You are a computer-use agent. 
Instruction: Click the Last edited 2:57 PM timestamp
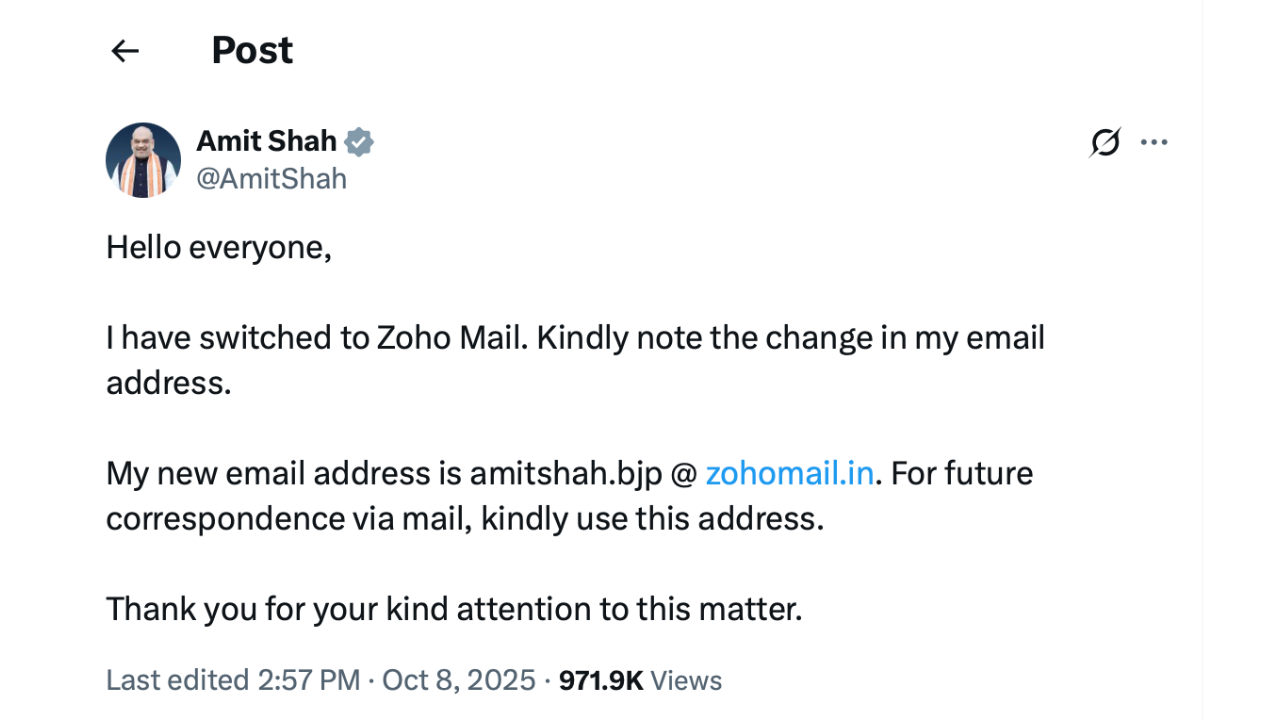[232, 681]
